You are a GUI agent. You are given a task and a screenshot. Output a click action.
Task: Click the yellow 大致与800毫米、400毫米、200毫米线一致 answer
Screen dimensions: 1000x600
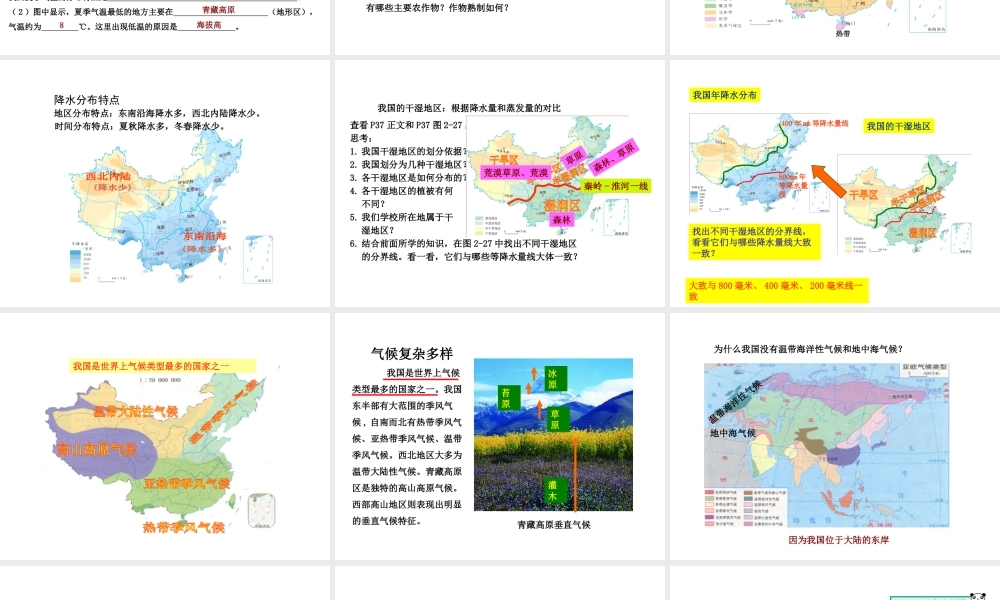[778, 291]
